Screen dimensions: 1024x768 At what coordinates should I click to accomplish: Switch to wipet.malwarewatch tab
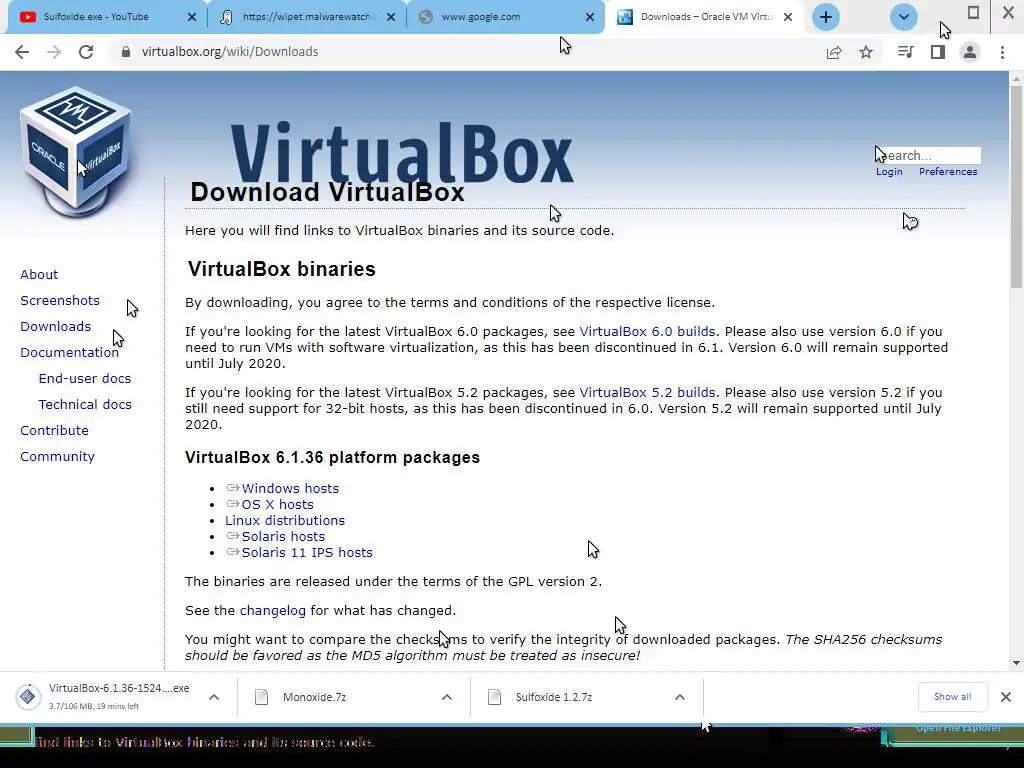306,17
